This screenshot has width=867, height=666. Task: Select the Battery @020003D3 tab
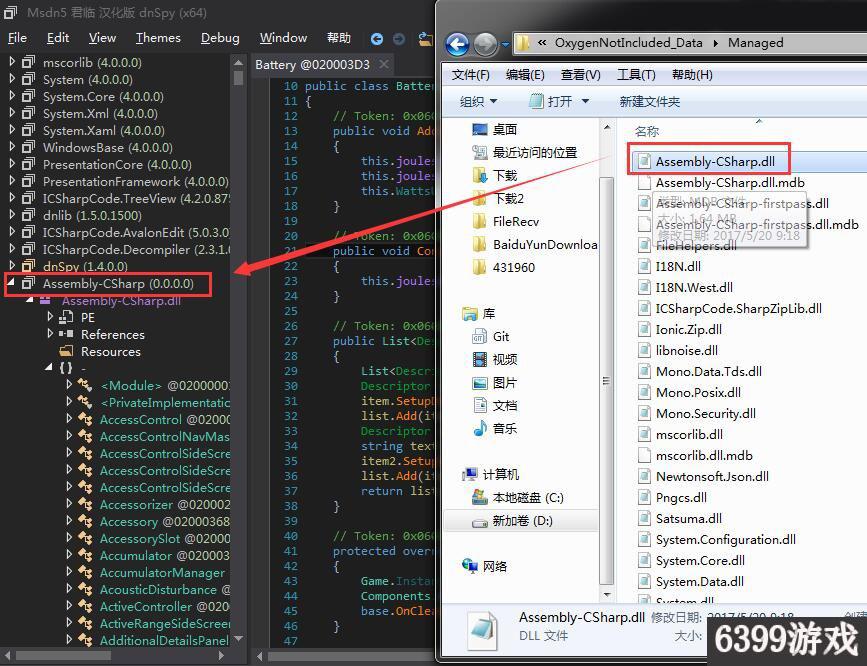point(312,65)
